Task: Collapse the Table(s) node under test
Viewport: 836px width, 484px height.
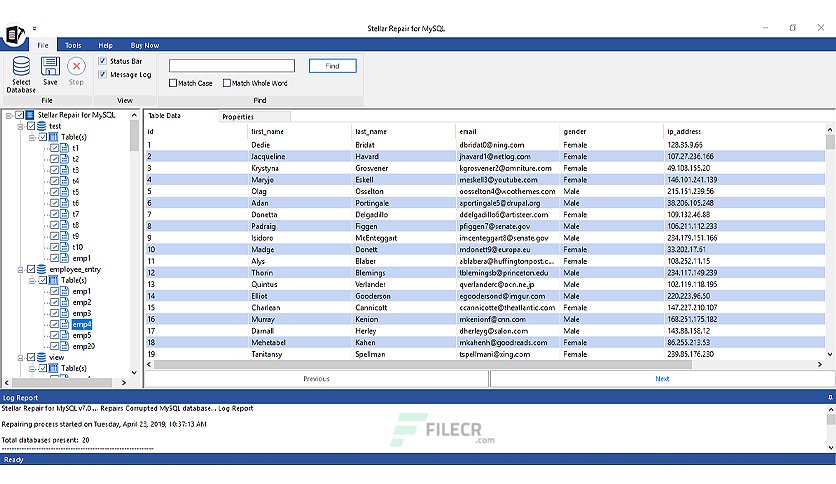Action: [32, 137]
